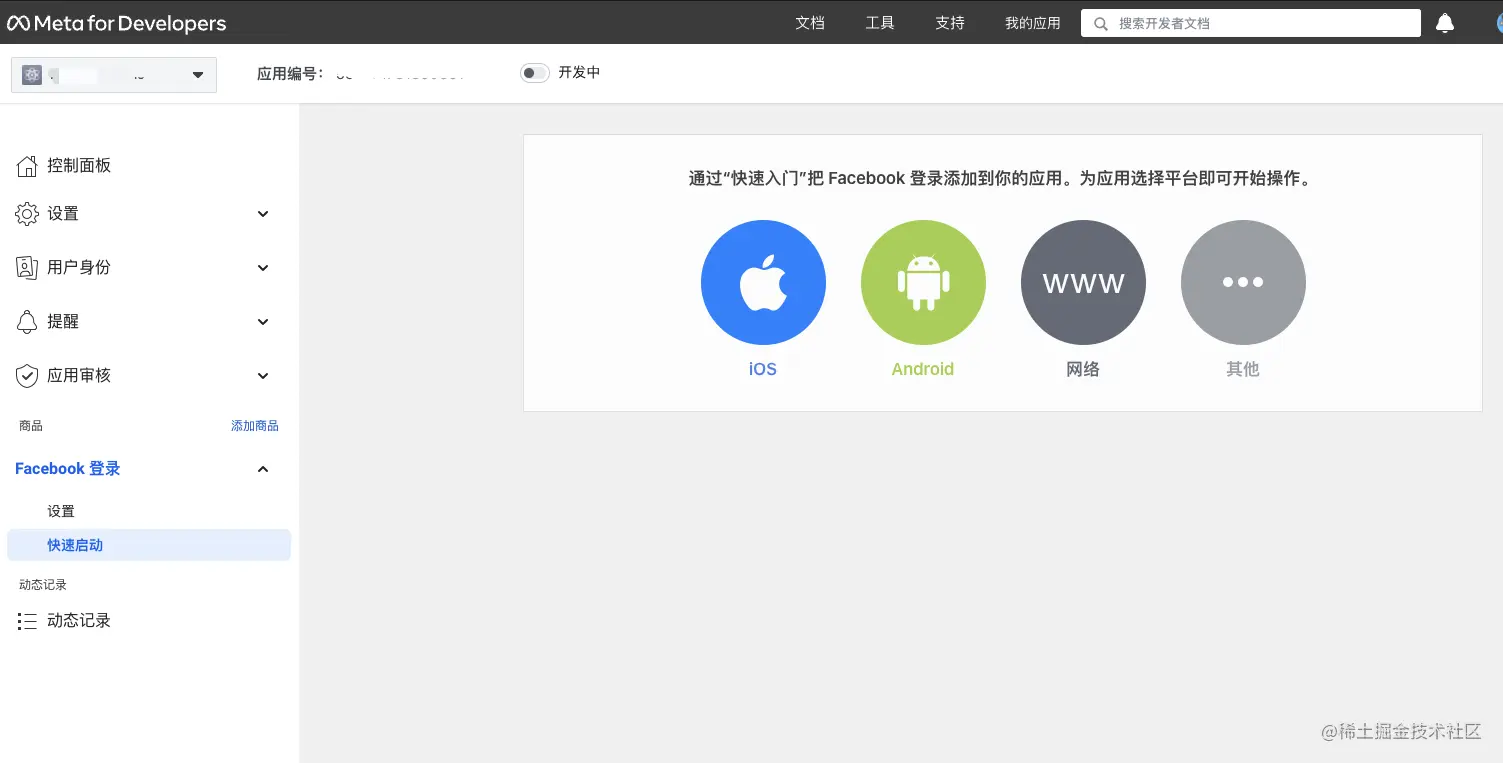Collapse the Facebook 登录 section
1503x763 pixels.
coord(262,469)
